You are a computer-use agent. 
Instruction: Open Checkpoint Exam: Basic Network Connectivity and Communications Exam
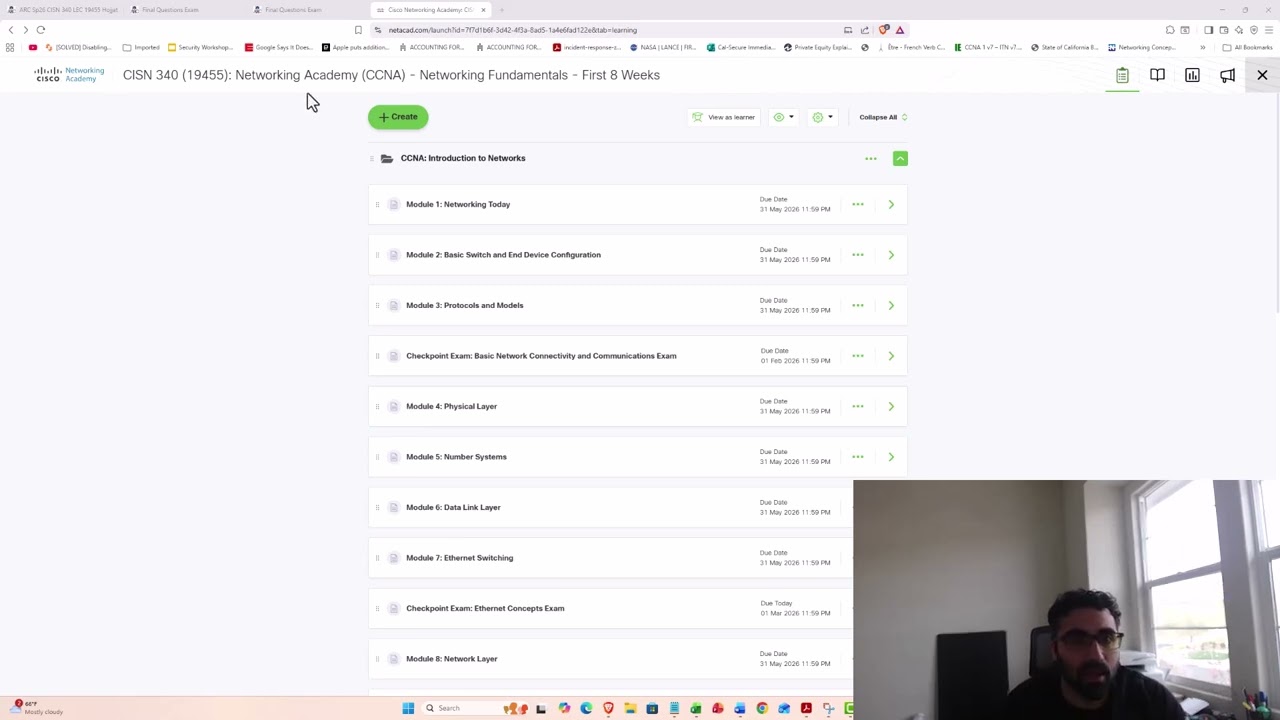(541, 356)
